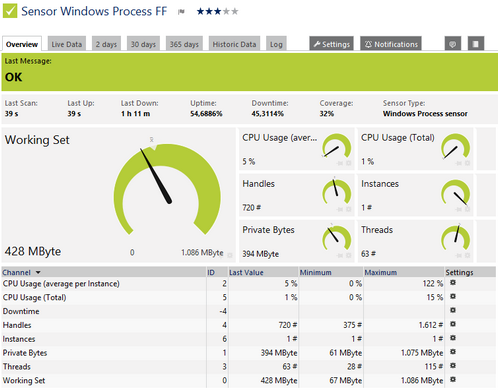
Task: Click gear icon in CPU Usage (Total) gauge tile
Action: coord(467,163)
